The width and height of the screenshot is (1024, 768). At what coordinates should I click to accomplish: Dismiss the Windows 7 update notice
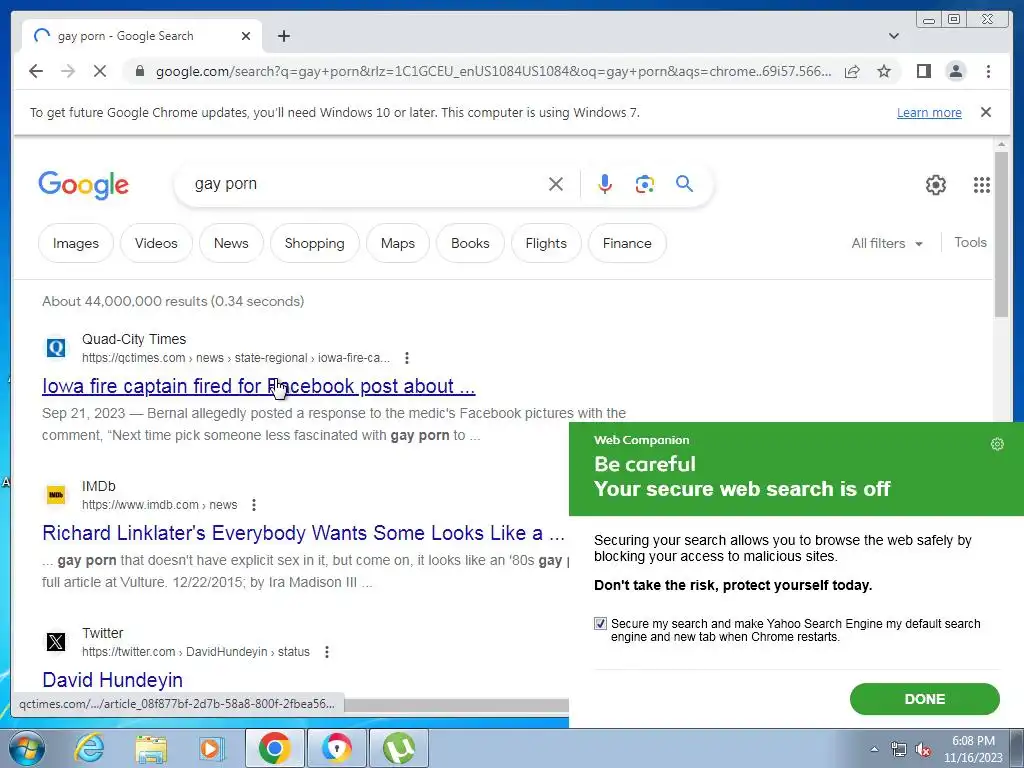tap(986, 112)
